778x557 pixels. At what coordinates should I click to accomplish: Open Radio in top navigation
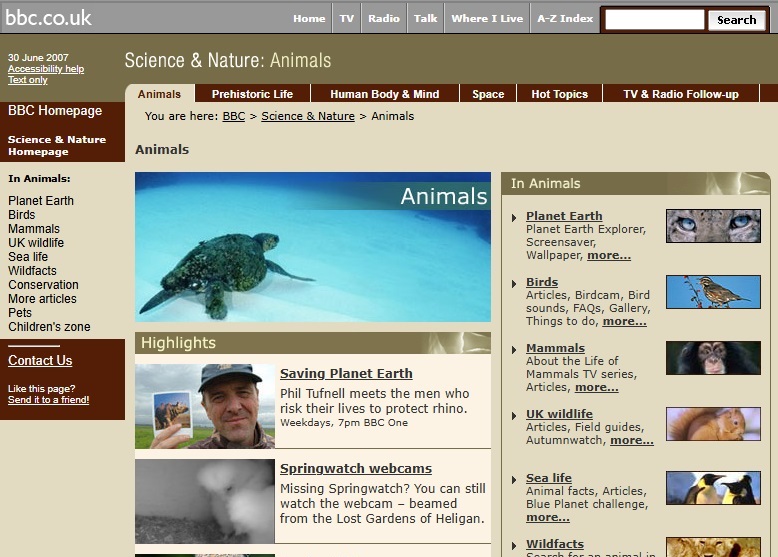click(384, 18)
